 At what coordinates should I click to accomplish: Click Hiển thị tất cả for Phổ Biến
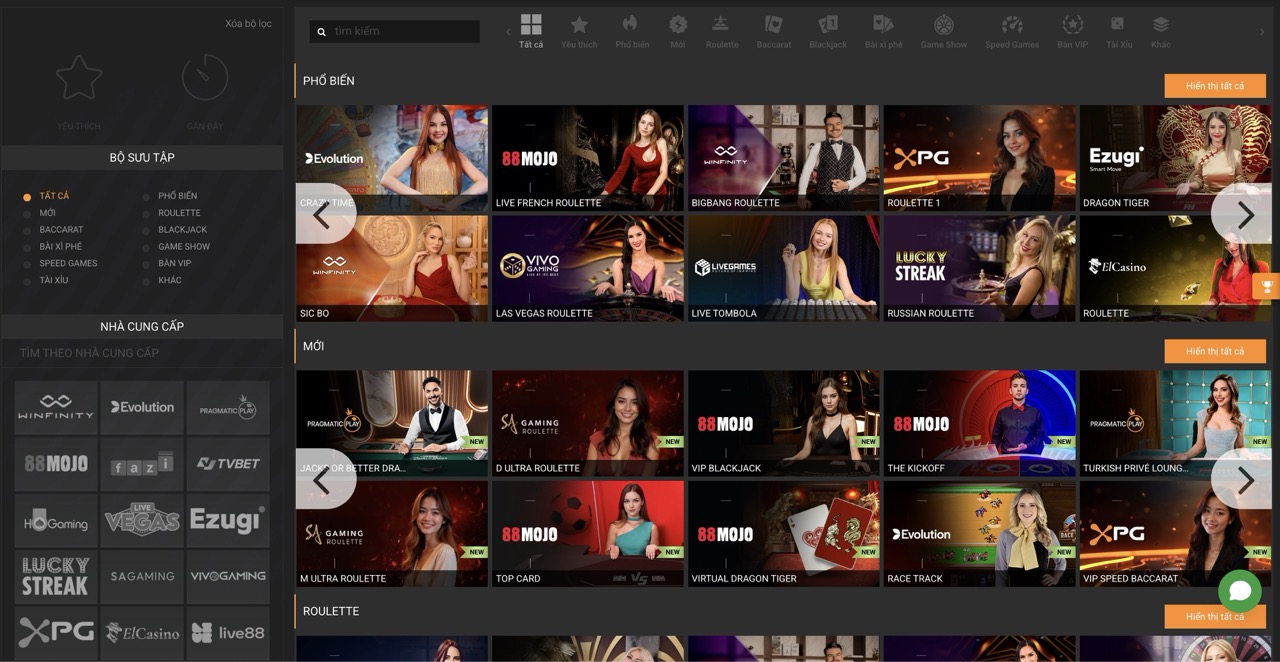click(x=1214, y=86)
